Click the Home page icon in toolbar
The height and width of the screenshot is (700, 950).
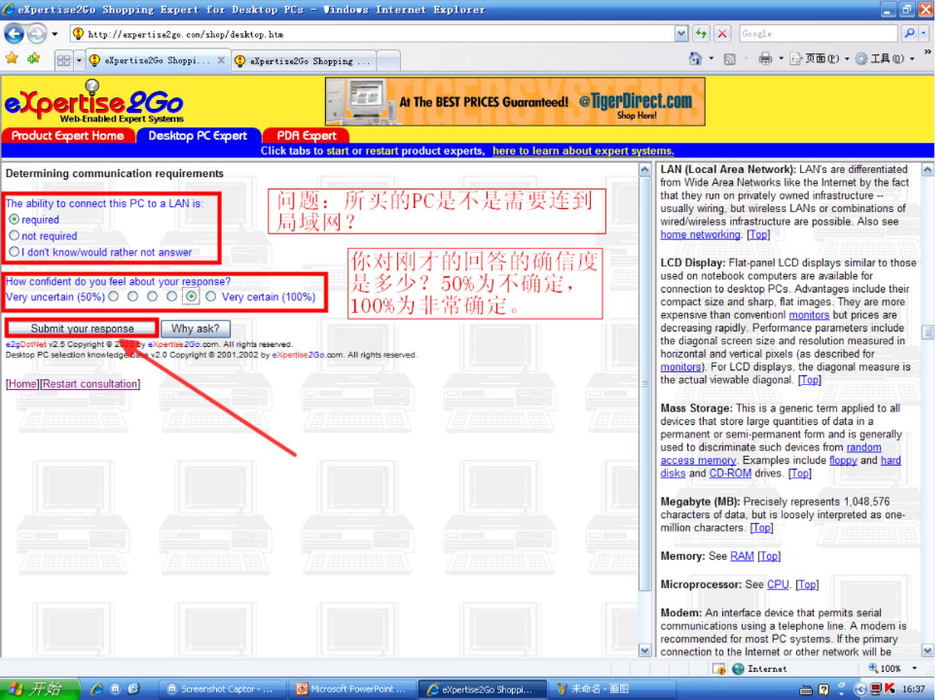(x=695, y=60)
